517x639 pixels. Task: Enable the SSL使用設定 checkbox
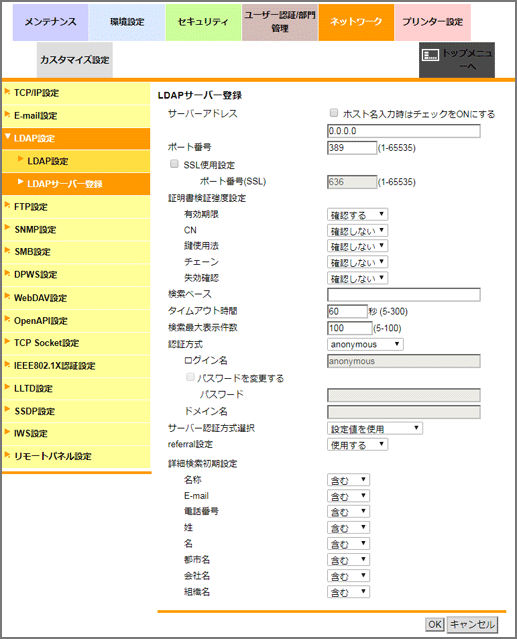coord(174,164)
